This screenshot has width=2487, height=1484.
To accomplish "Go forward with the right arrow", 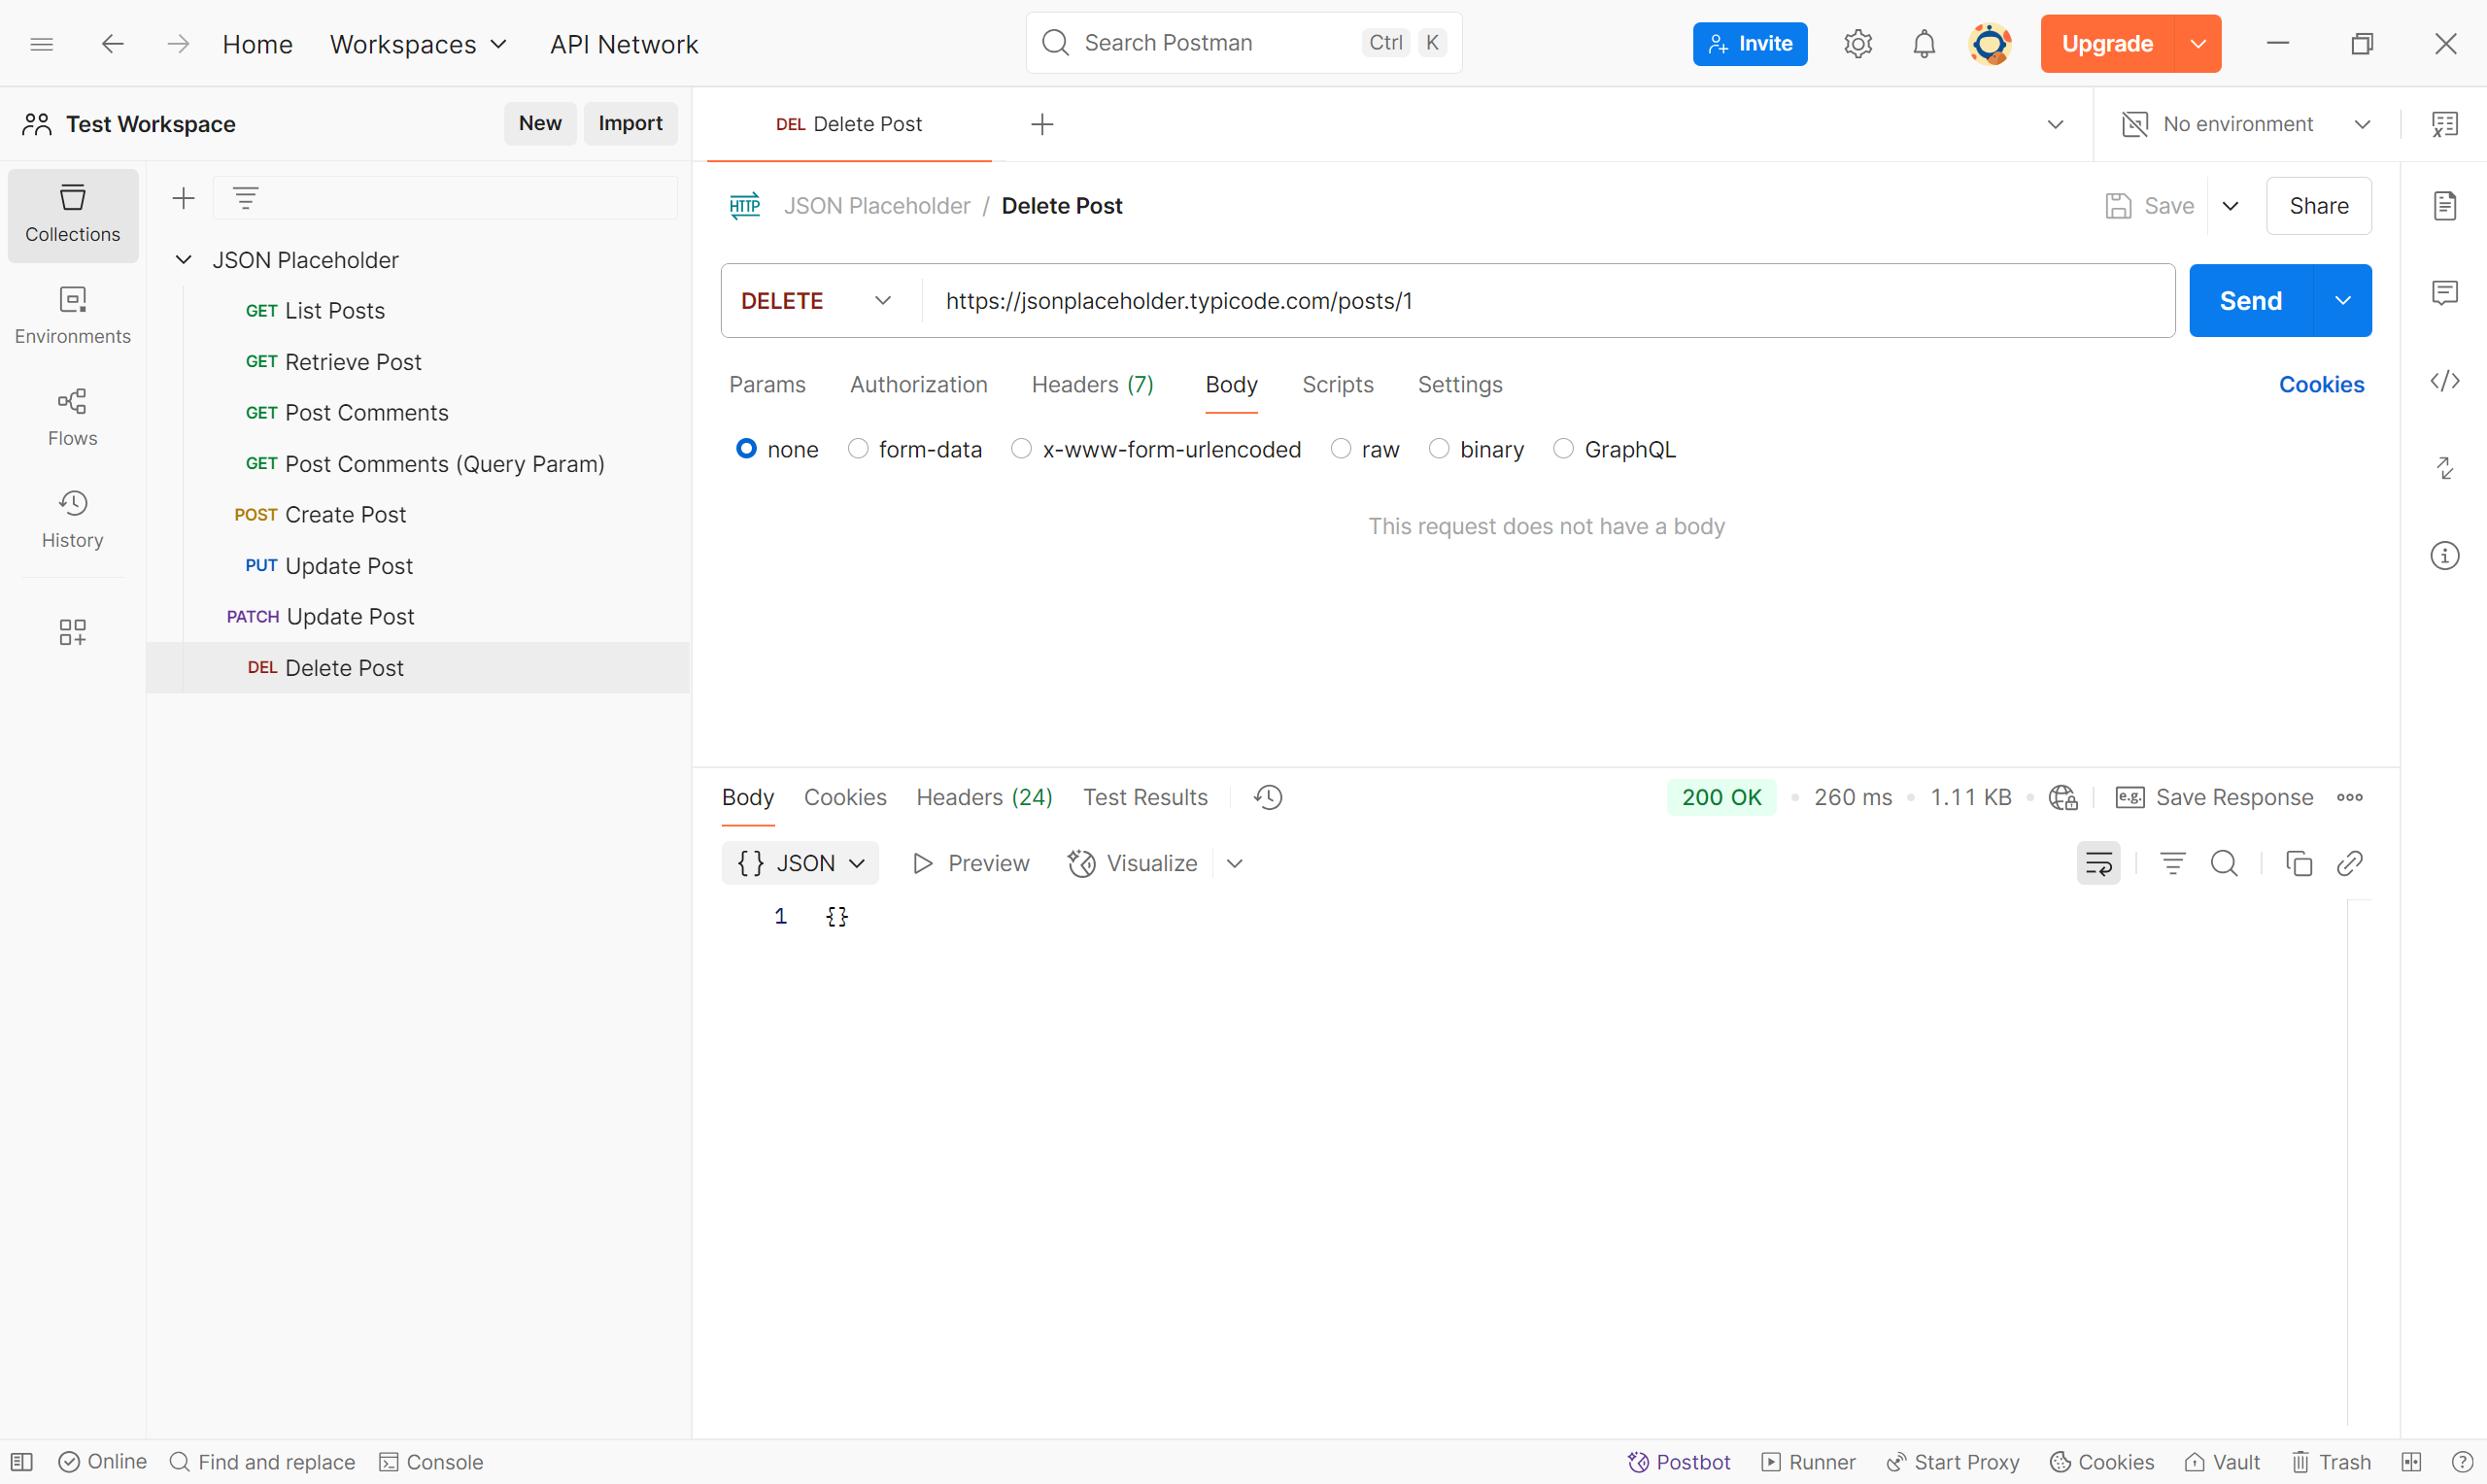I will pos(178,44).
